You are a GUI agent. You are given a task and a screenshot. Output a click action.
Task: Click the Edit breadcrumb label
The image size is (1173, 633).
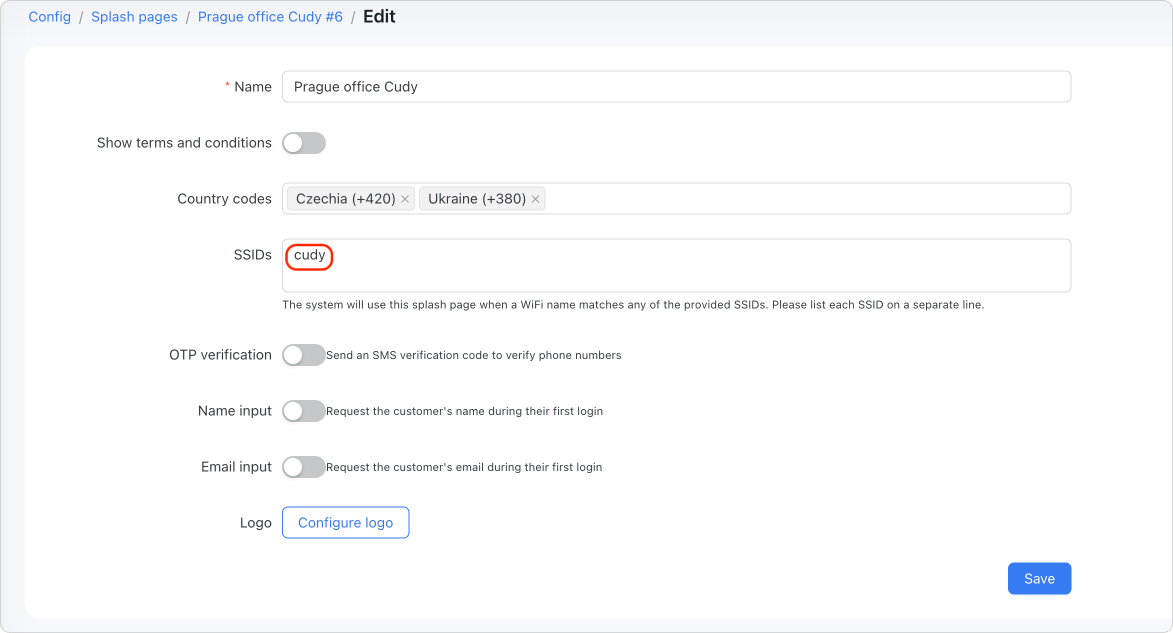tap(380, 16)
